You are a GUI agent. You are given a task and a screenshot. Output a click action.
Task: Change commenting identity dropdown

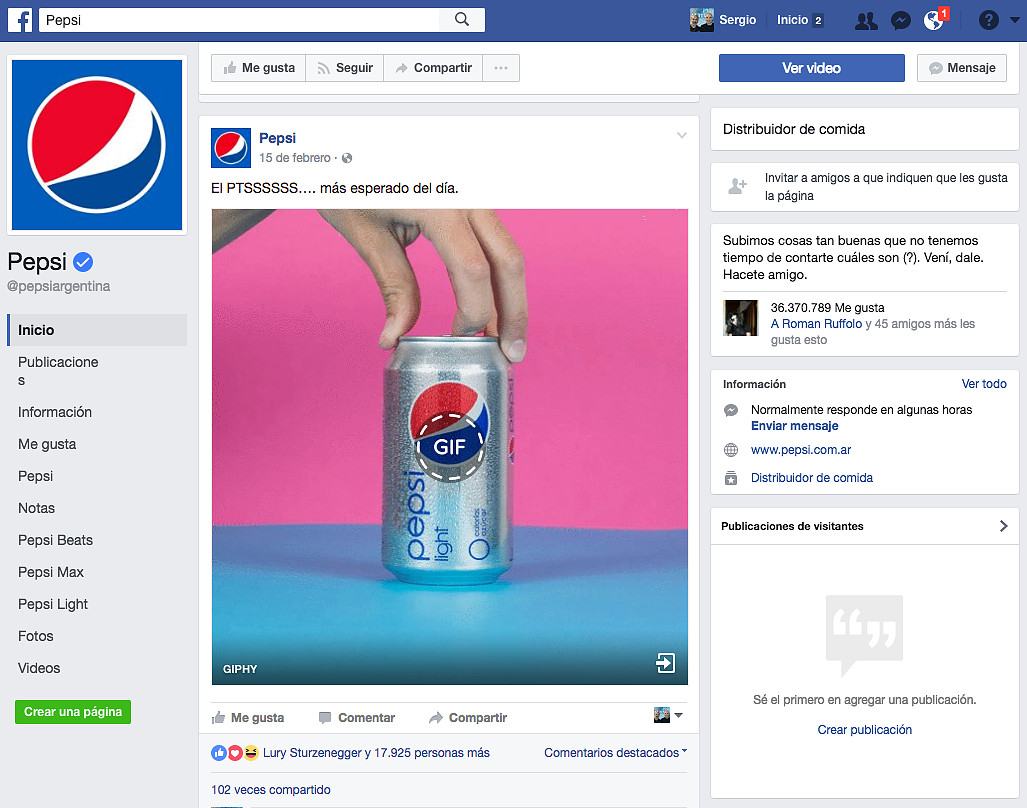pos(669,715)
